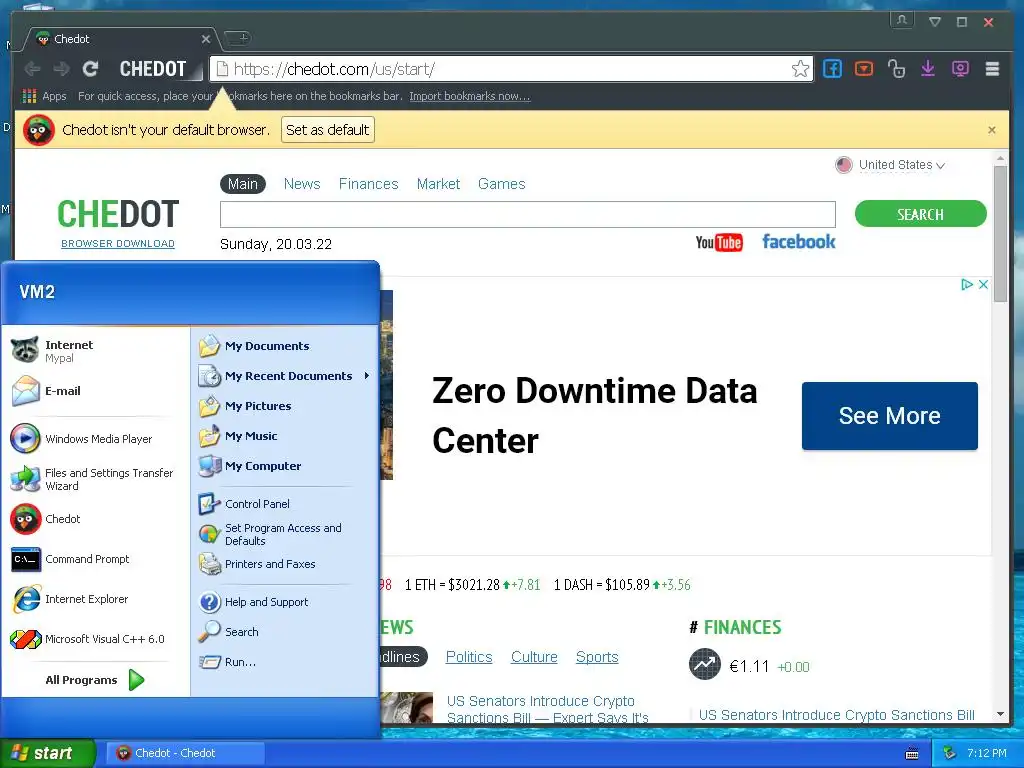Click the AdChoices triangle icon

[x=967, y=285]
